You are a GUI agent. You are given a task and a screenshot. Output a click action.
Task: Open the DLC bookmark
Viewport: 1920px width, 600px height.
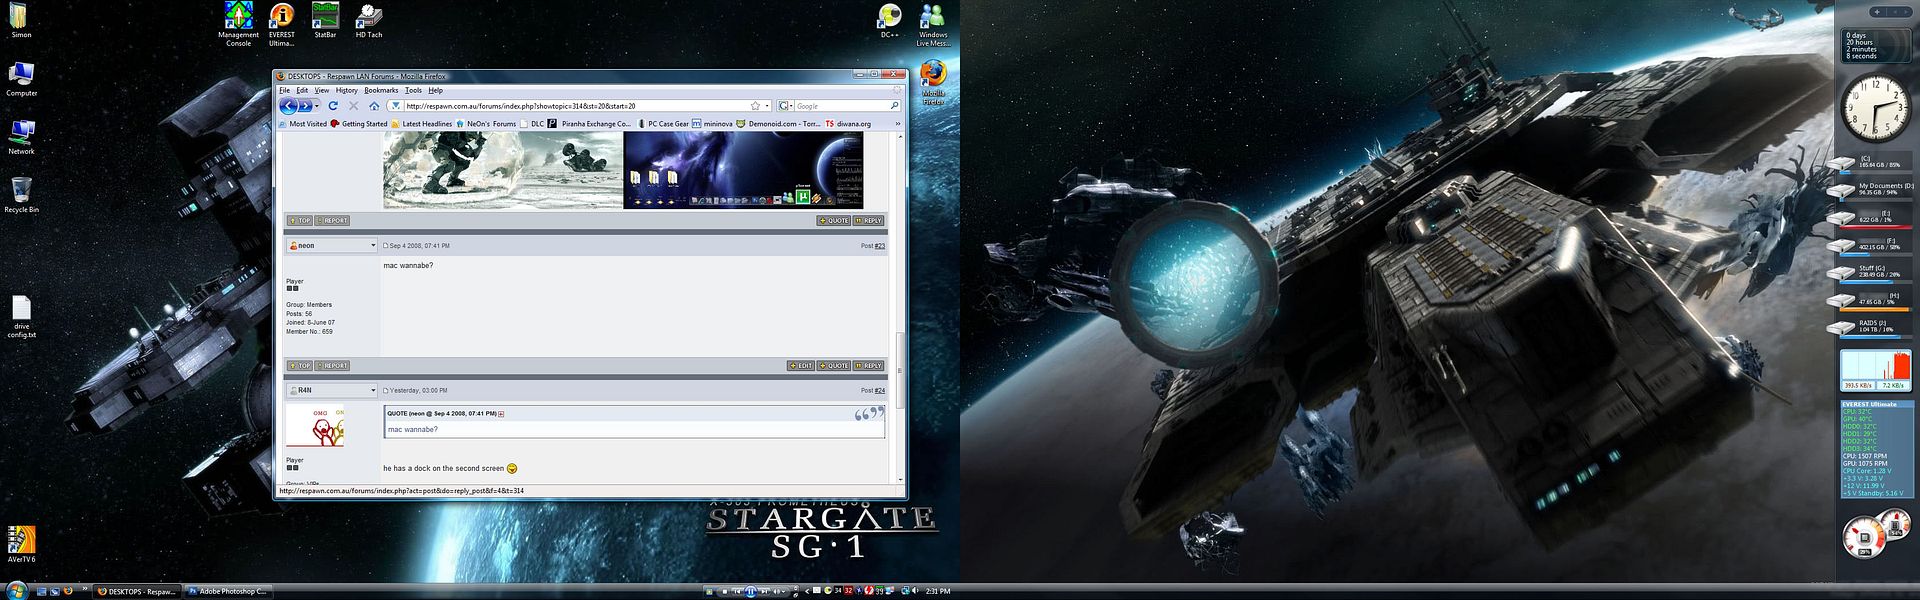tap(532, 124)
